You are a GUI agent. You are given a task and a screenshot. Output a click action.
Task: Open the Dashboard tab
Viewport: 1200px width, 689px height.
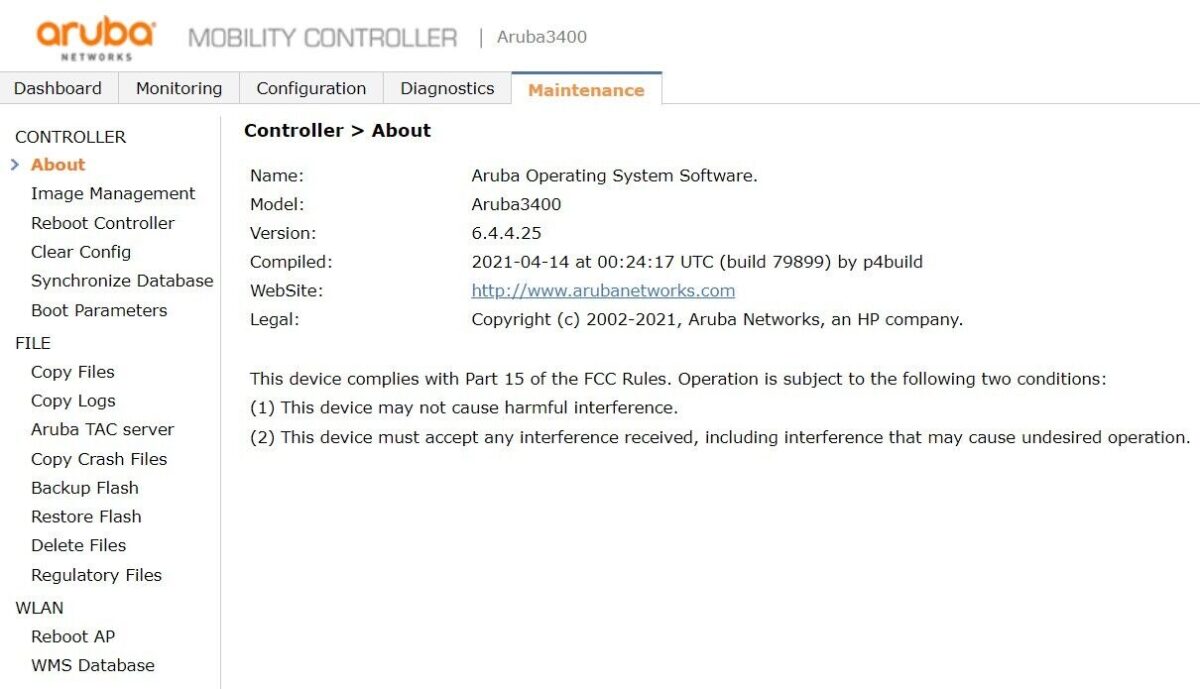pyautogui.click(x=58, y=88)
